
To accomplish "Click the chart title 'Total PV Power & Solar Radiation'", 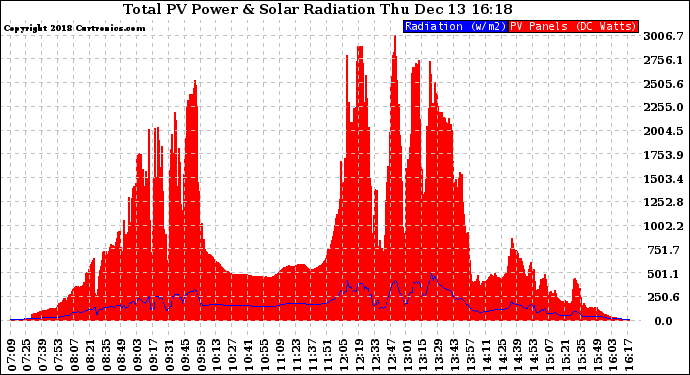I will click(x=251, y=9).
